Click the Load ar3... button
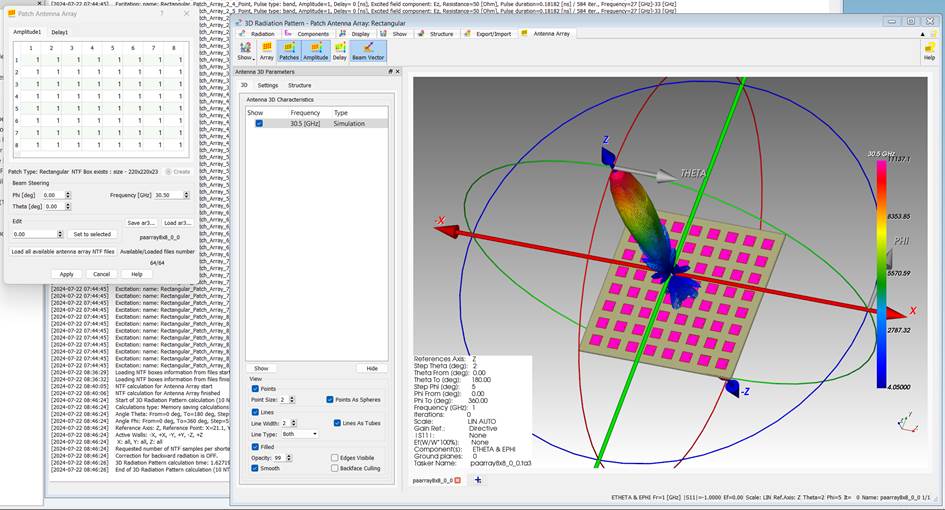Viewport: 945px width, 510px height. [177, 223]
